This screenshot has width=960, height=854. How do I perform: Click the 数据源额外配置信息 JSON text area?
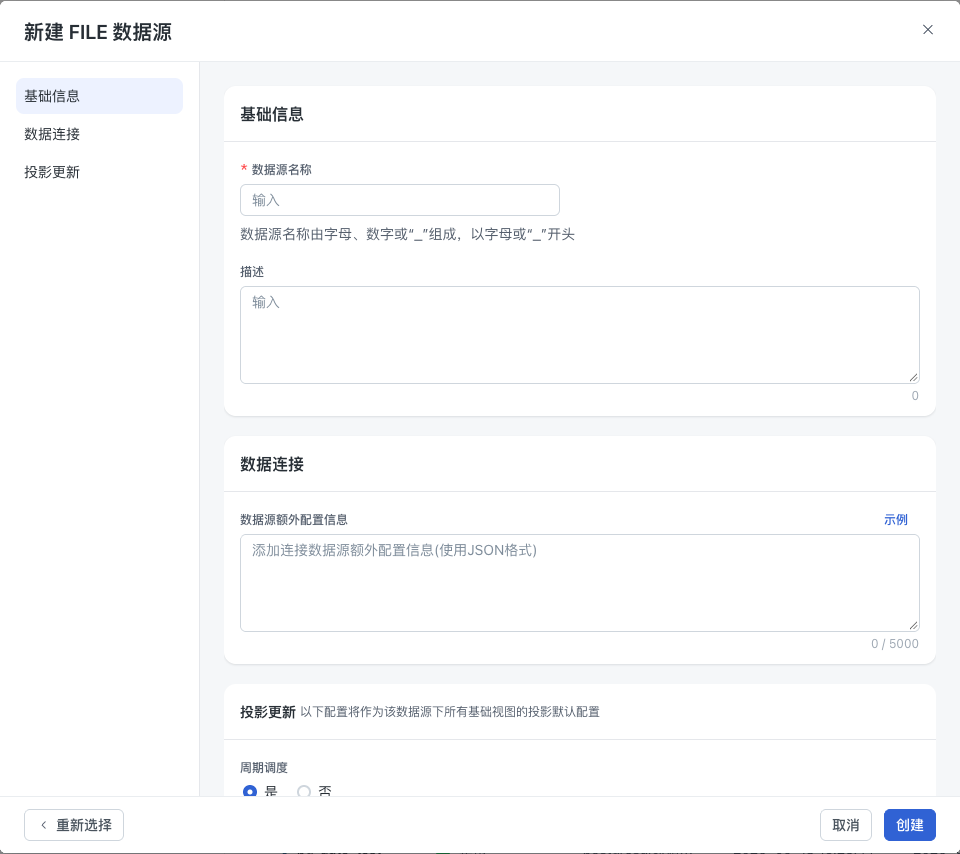click(x=580, y=583)
